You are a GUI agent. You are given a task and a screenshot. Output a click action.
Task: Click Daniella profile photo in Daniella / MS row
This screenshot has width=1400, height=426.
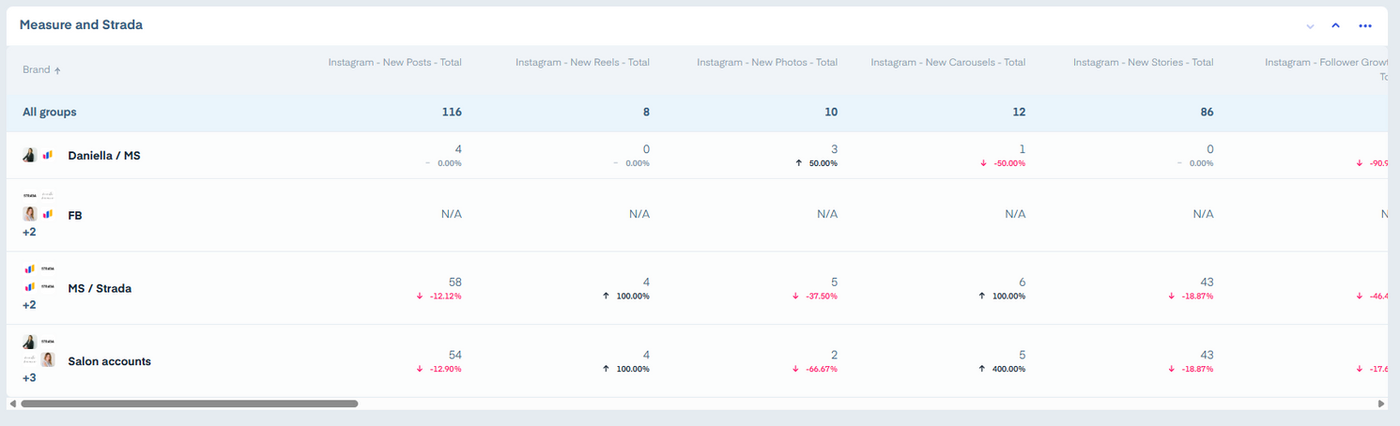pyautogui.click(x=30, y=156)
